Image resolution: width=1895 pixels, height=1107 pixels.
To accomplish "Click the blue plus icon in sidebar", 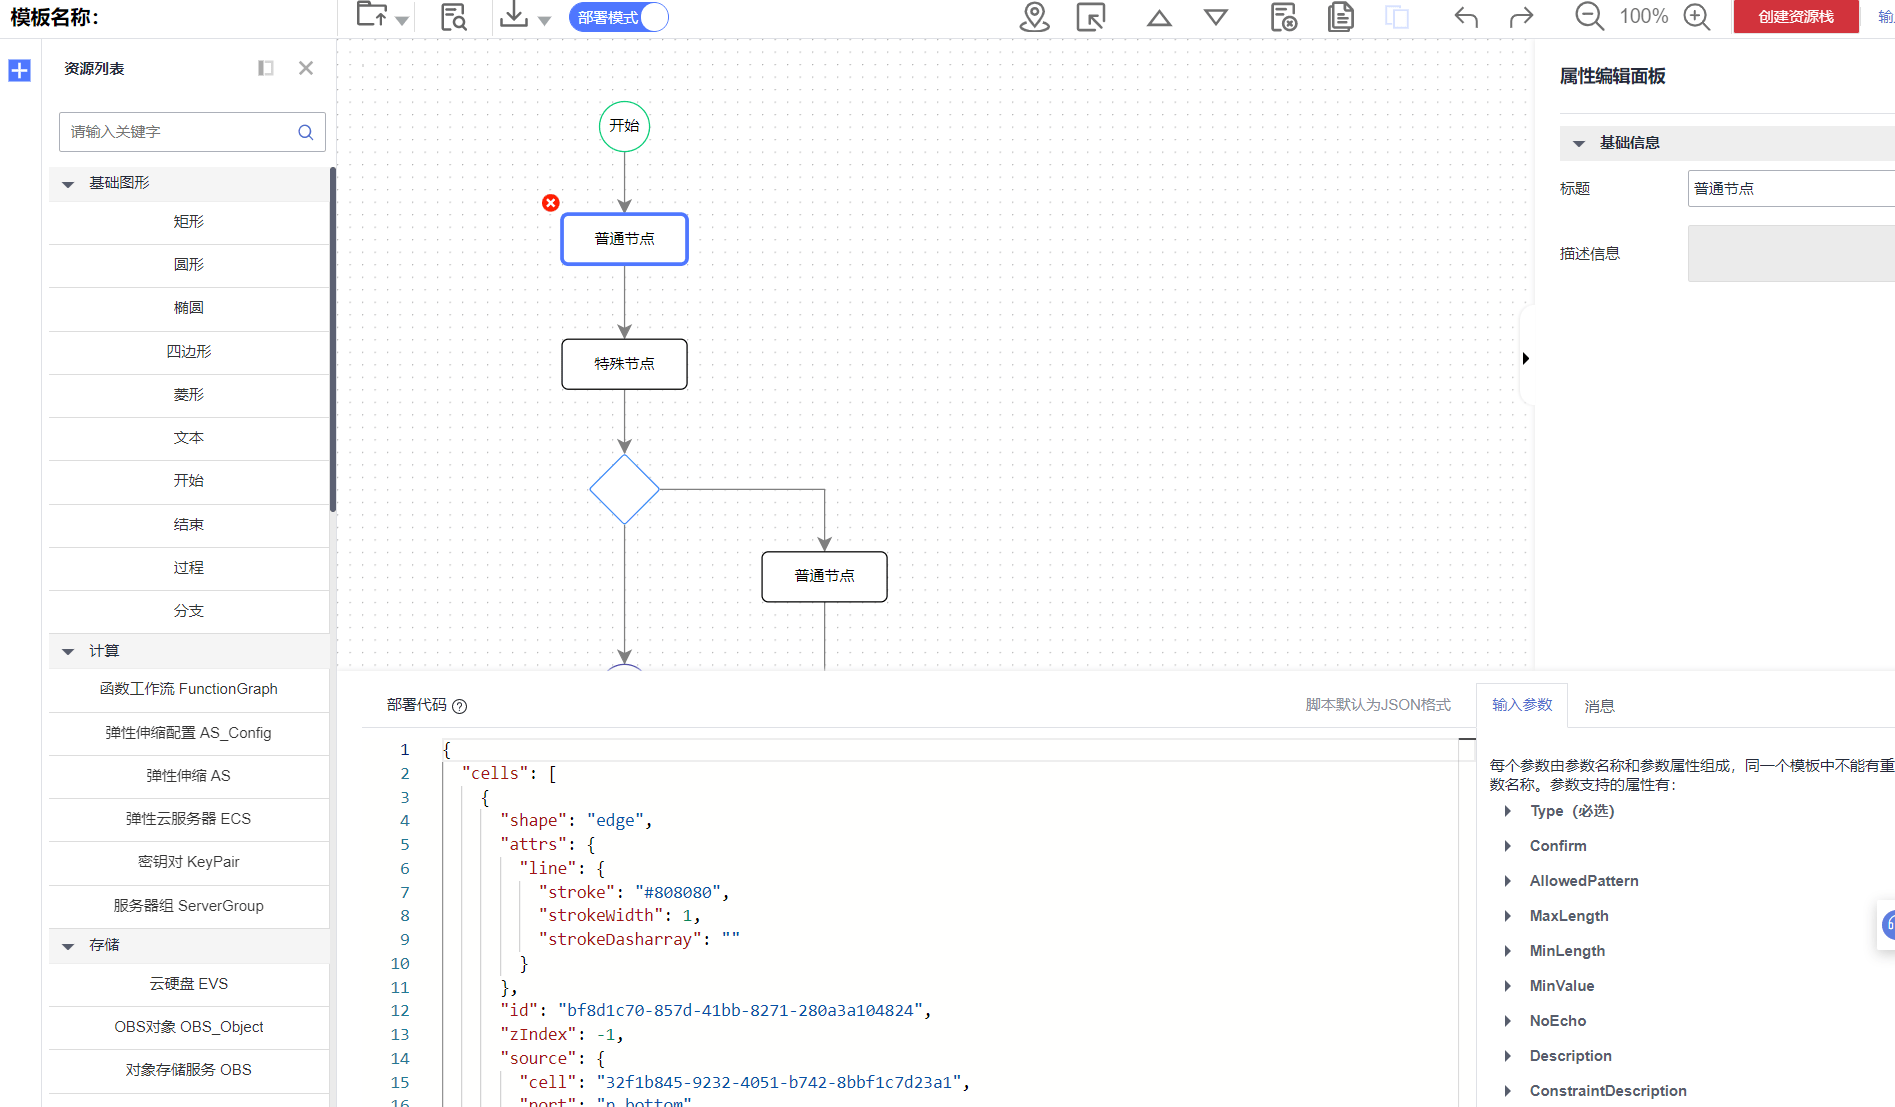I will (x=19, y=70).
